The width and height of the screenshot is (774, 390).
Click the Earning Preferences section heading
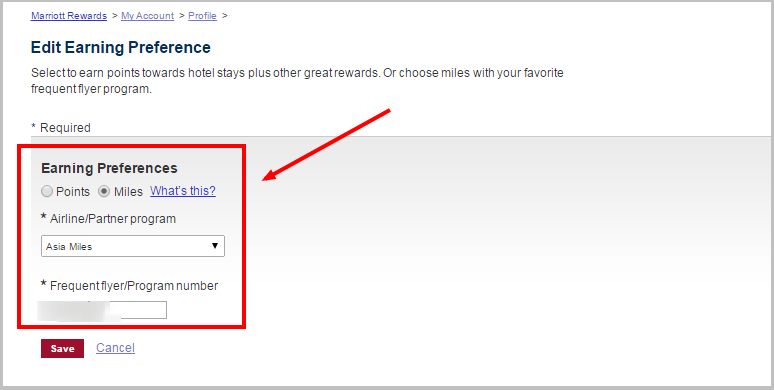click(109, 168)
